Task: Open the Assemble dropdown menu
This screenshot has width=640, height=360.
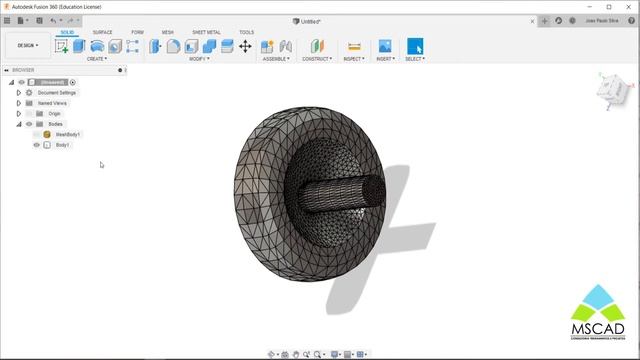Action: coord(276,59)
